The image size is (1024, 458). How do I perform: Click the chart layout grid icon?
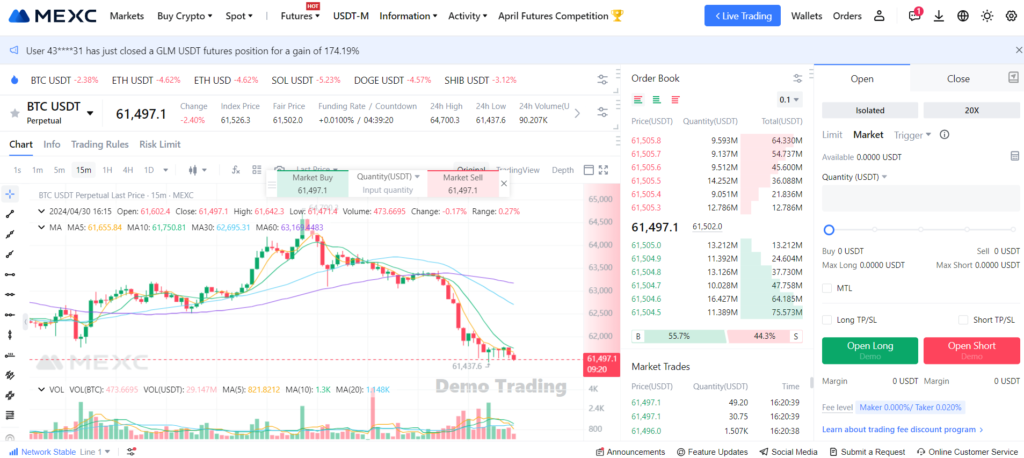(x=257, y=170)
